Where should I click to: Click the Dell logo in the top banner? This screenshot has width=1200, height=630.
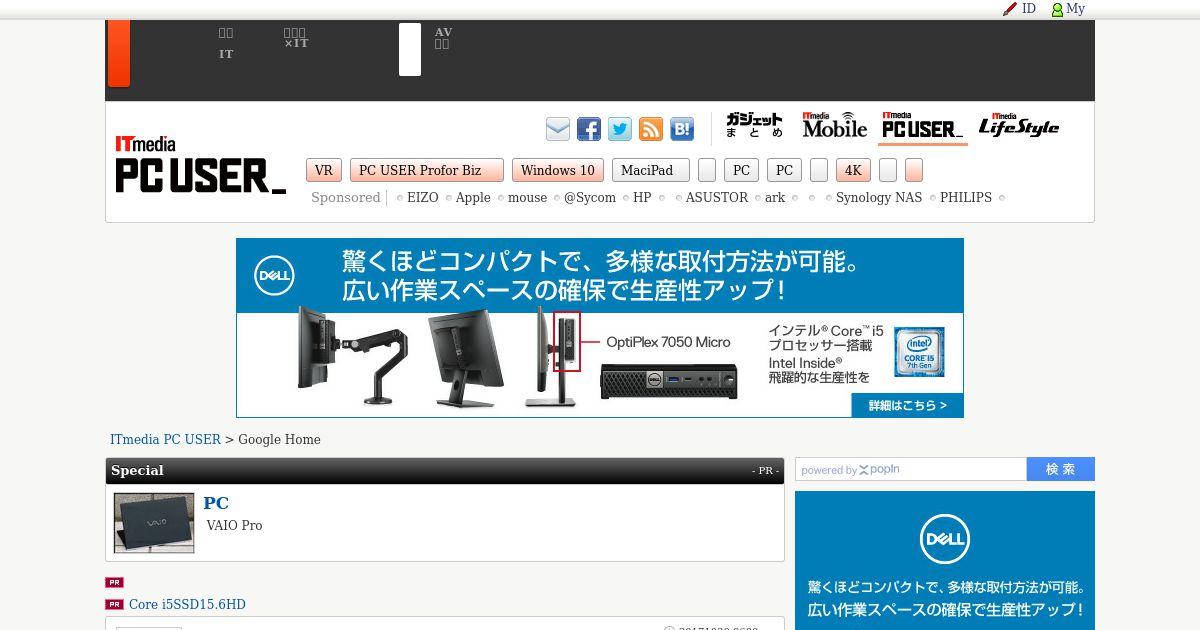[274, 275]
